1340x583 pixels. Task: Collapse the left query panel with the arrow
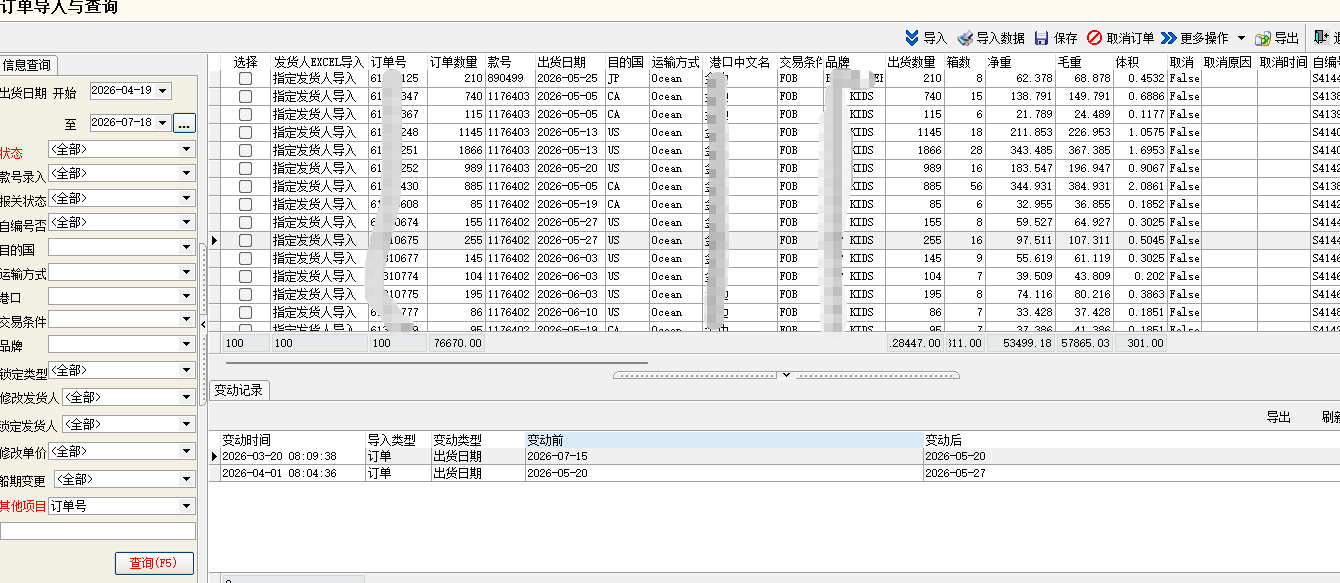(204, 325)
